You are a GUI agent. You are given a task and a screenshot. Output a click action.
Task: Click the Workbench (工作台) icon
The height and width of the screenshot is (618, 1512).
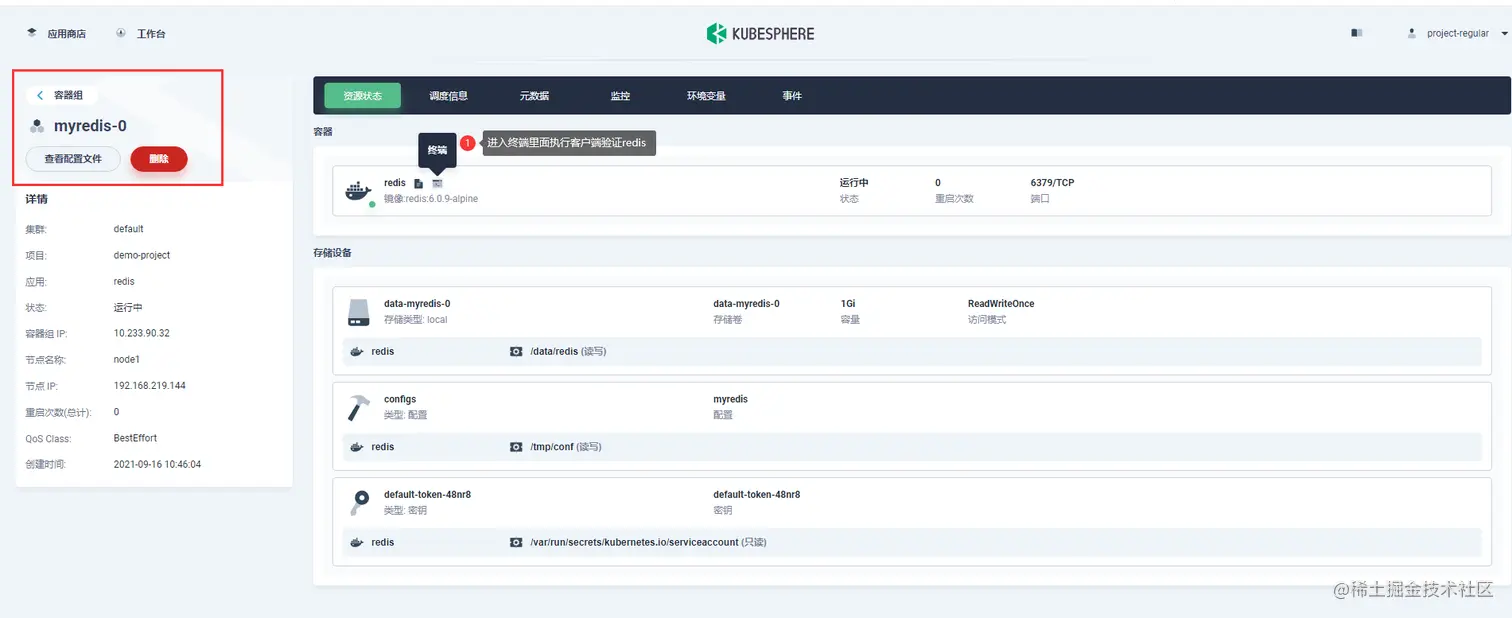click(x=121, y=33)
